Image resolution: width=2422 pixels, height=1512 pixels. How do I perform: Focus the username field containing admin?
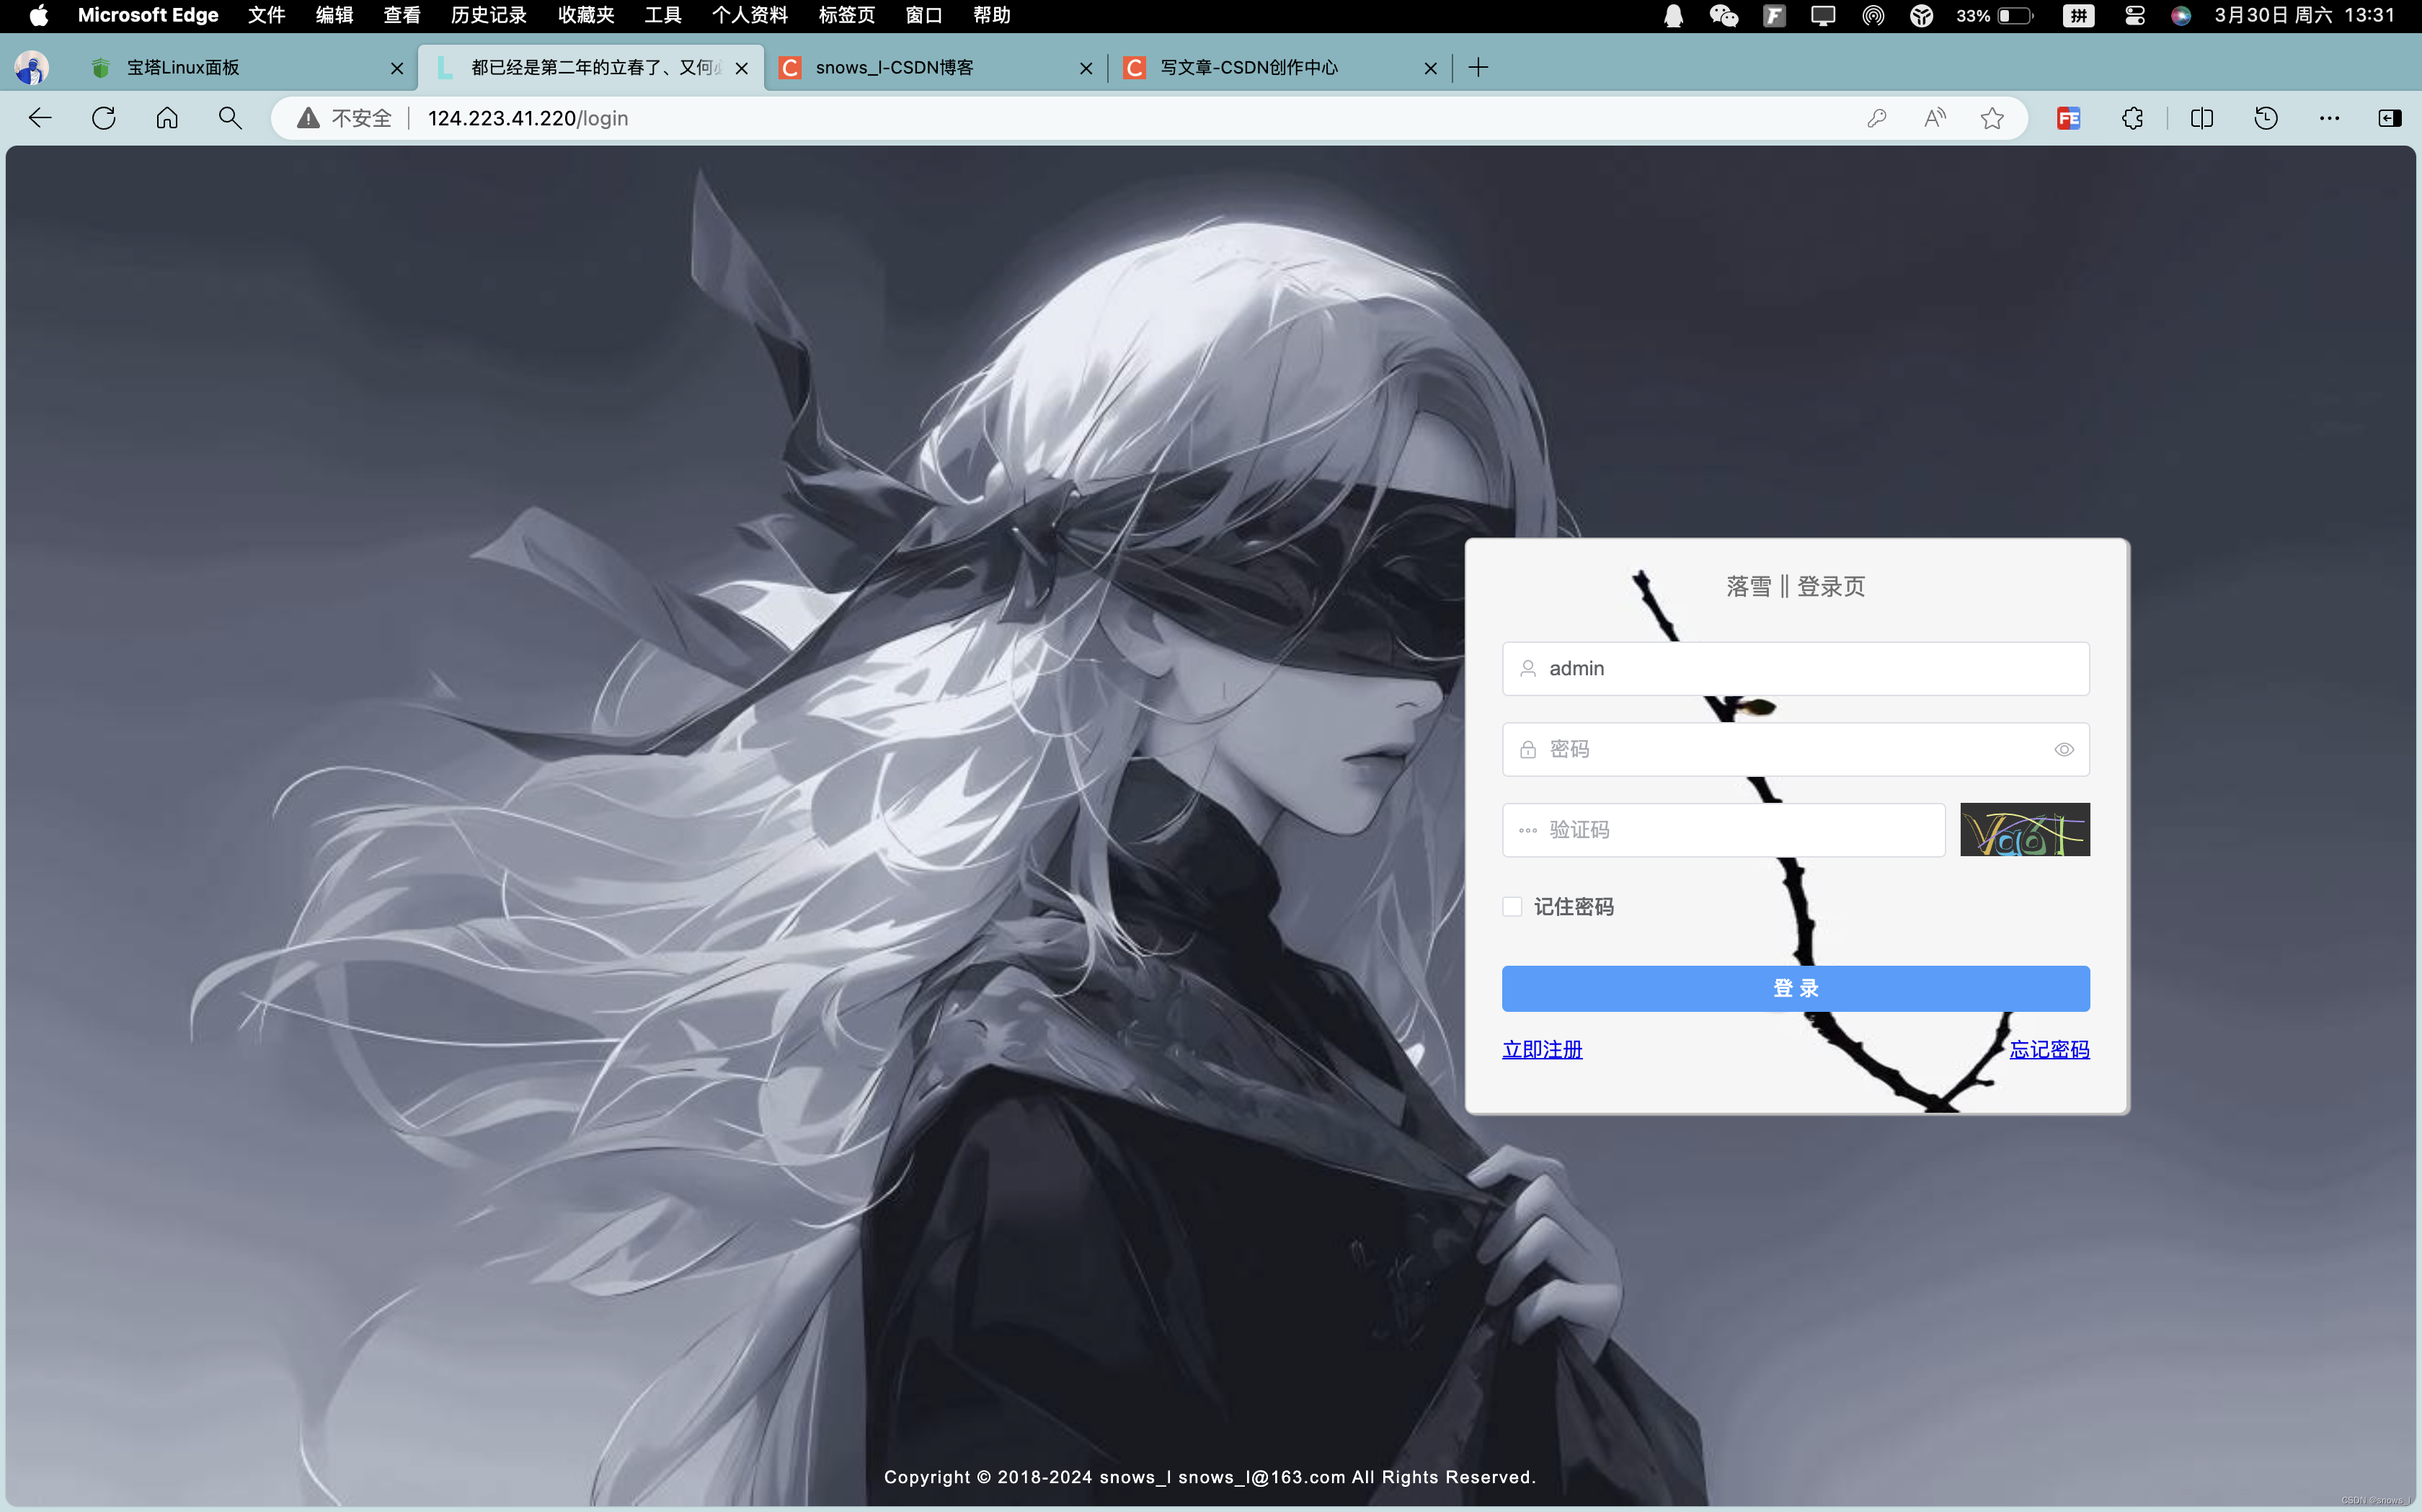pyautogui.click(x=1795, y=668)
